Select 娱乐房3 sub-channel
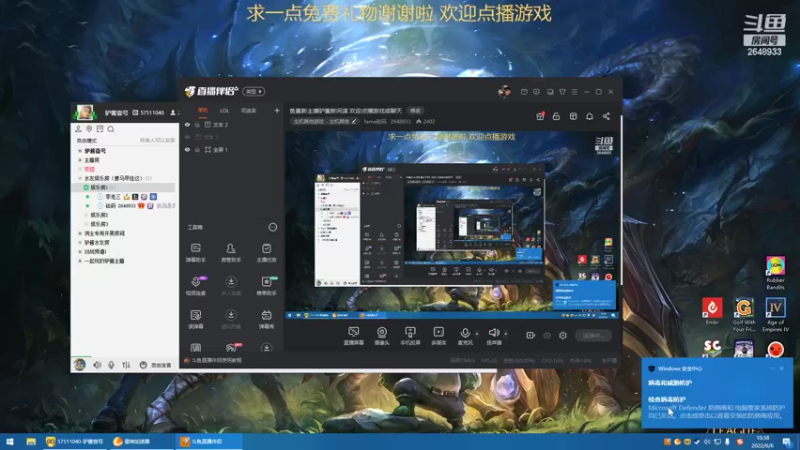The width and height of the screenshot is (800, 450). pos(99,224)
